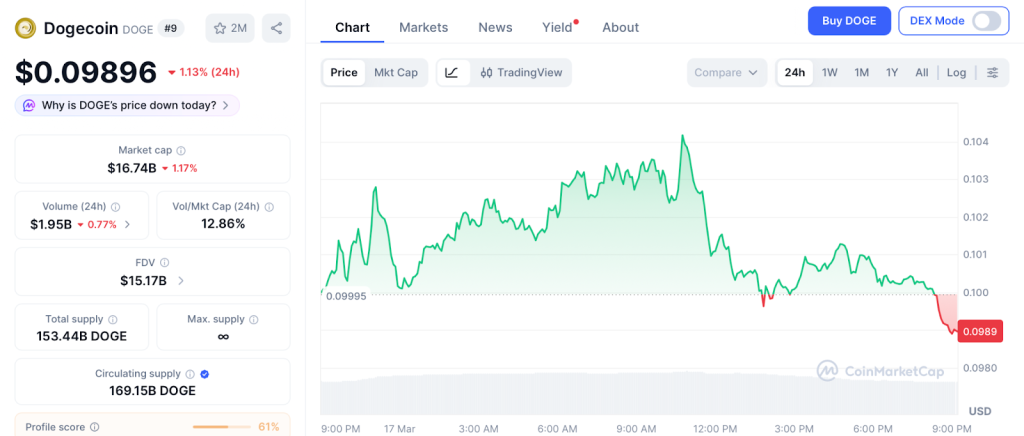Open the Compare dropdown
The width and height of the screenshot is (1024, 436).
pyautogui.click(x=726, y=73)
